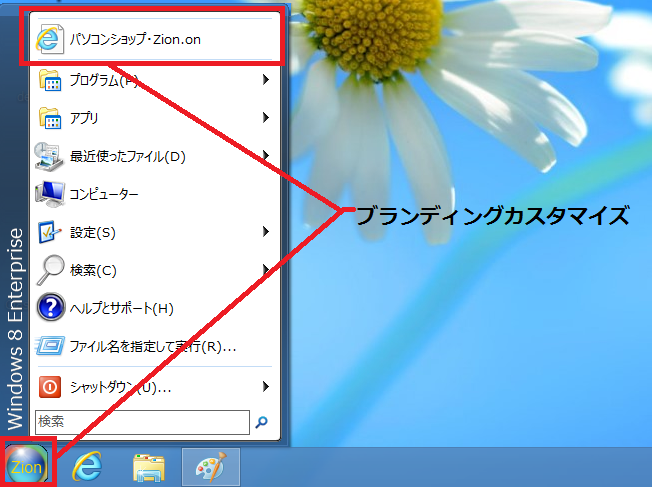Click the Run dialog icon
Screen dimensions: 652x488
click(x=50, y=346)
